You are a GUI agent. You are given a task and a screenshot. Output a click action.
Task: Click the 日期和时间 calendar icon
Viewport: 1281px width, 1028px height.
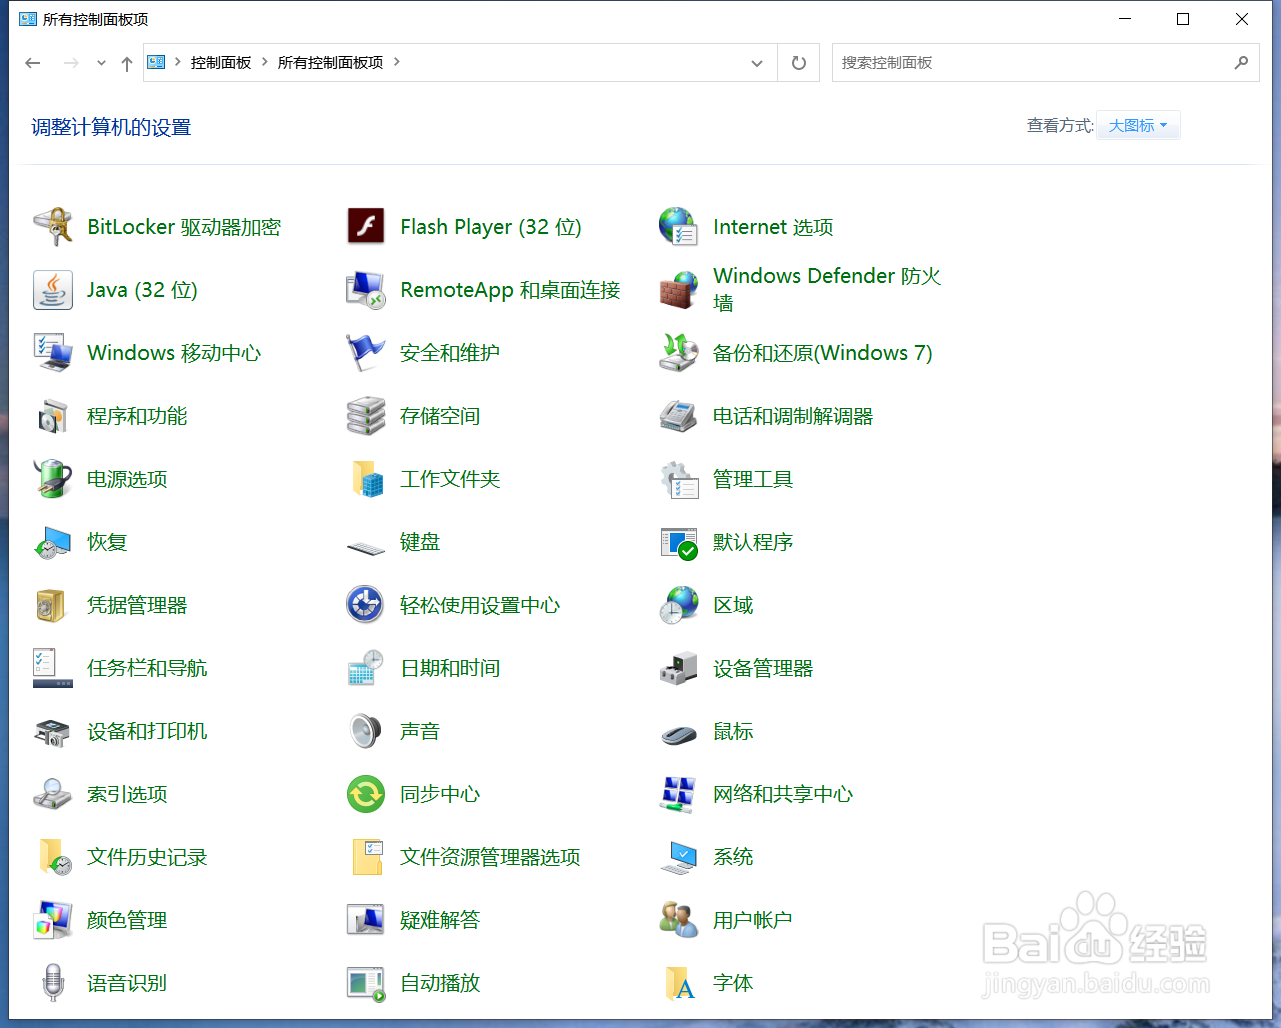[x=366, y=668]
